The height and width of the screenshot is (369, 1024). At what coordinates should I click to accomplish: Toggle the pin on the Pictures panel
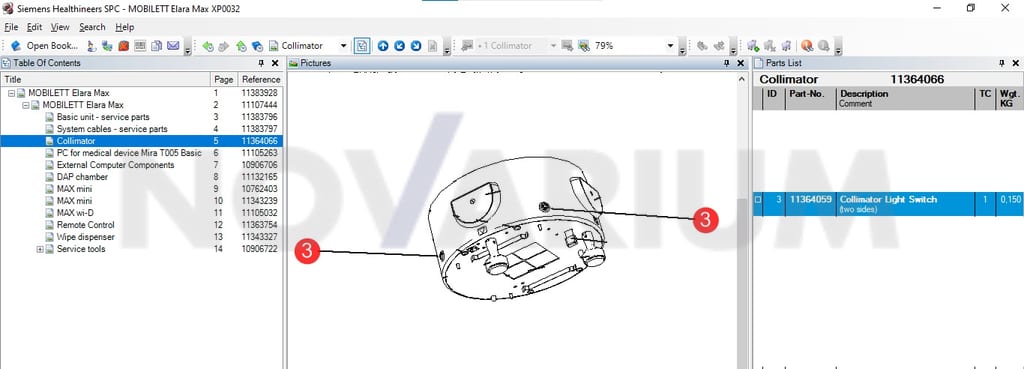pos(727,63)
